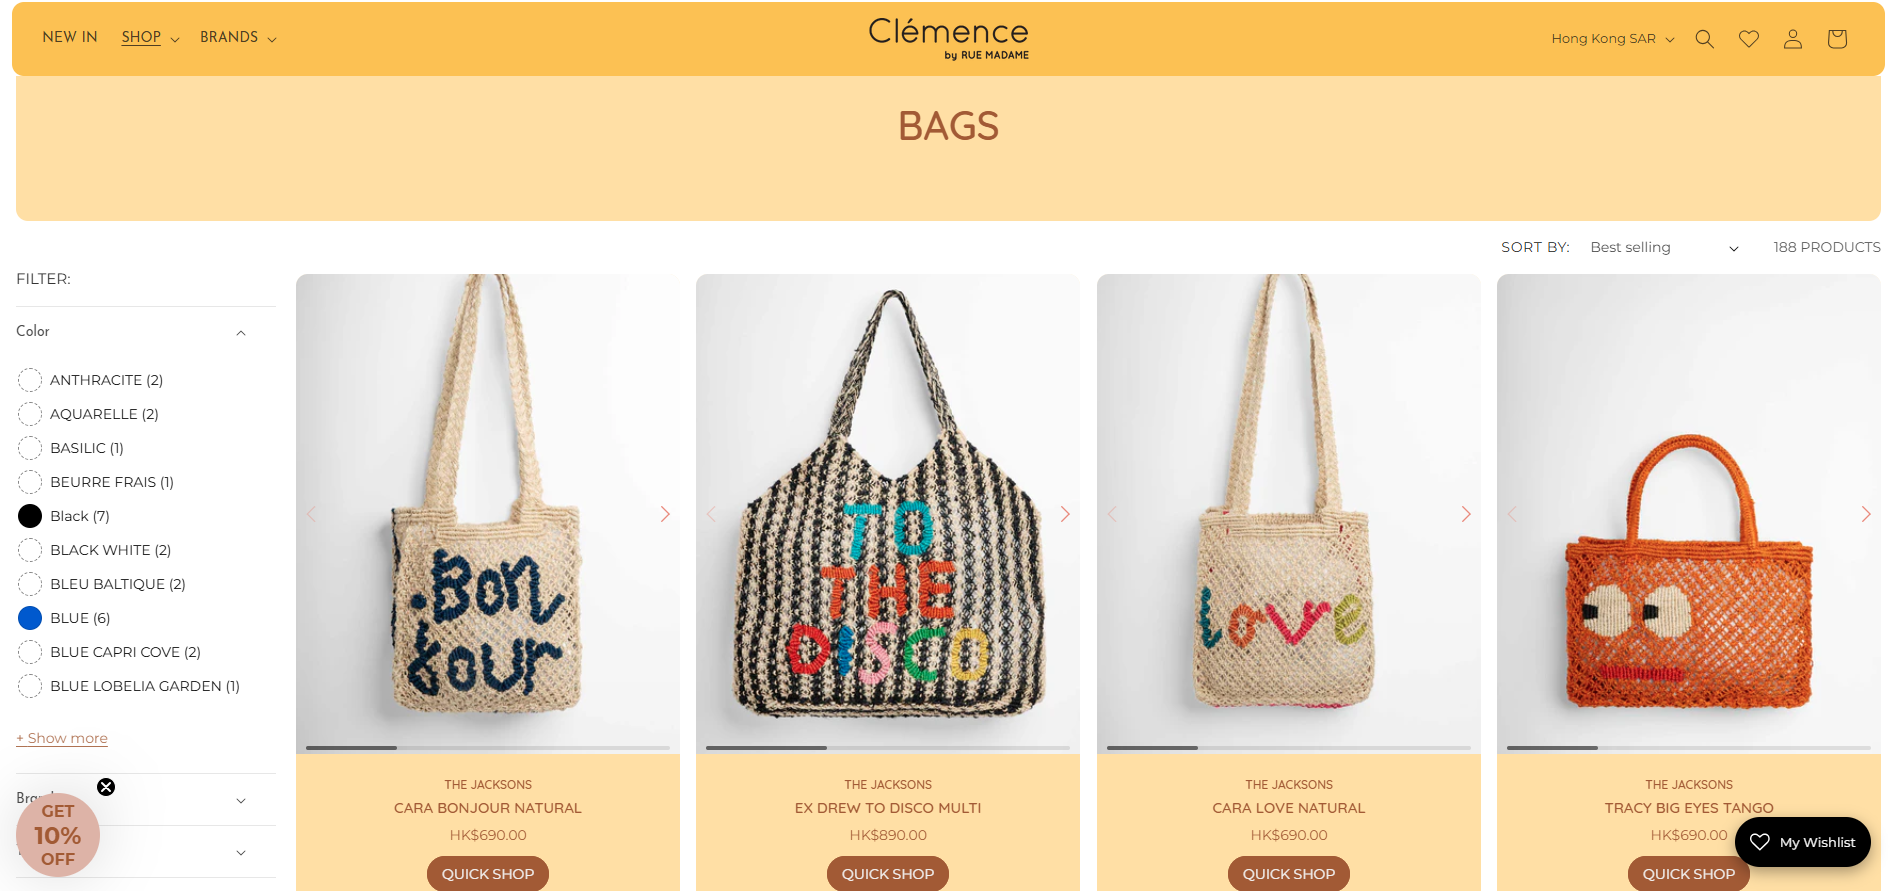Open the Hong Kong SAR region selector
1892x891 pixels.
(x=1613, y=39)
